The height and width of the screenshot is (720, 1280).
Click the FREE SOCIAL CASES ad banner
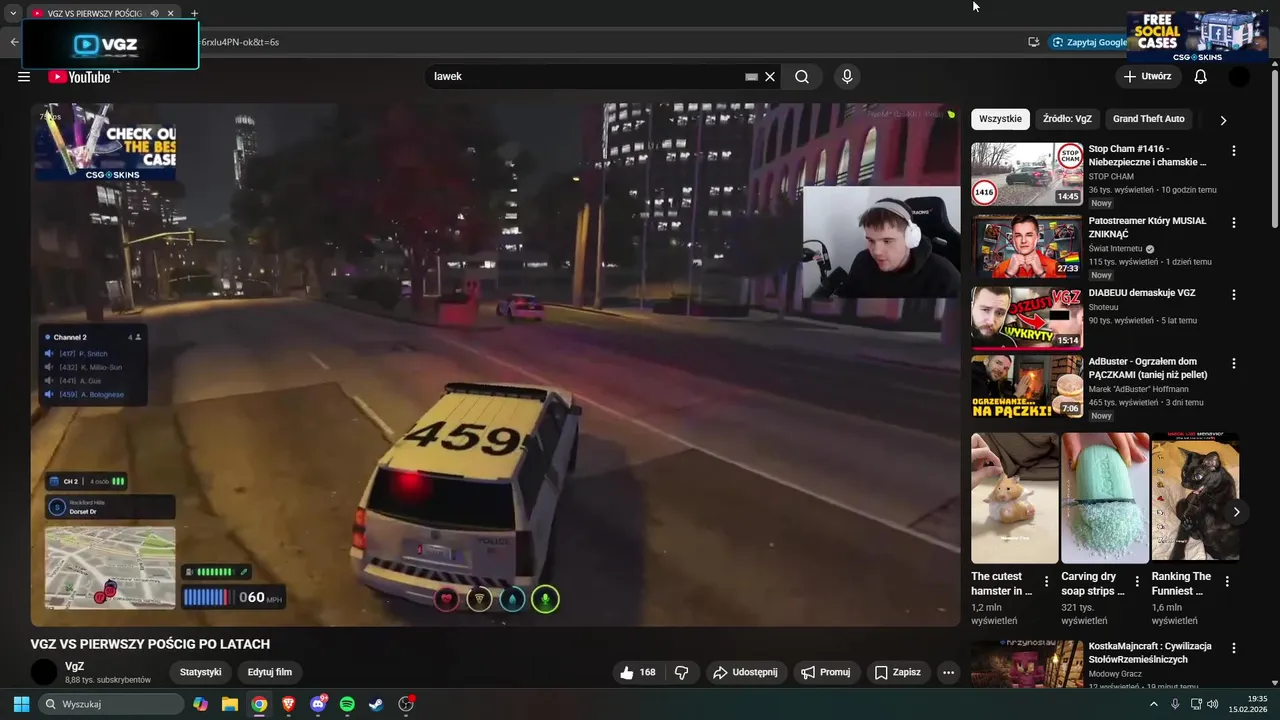(x=1198, y=37)
